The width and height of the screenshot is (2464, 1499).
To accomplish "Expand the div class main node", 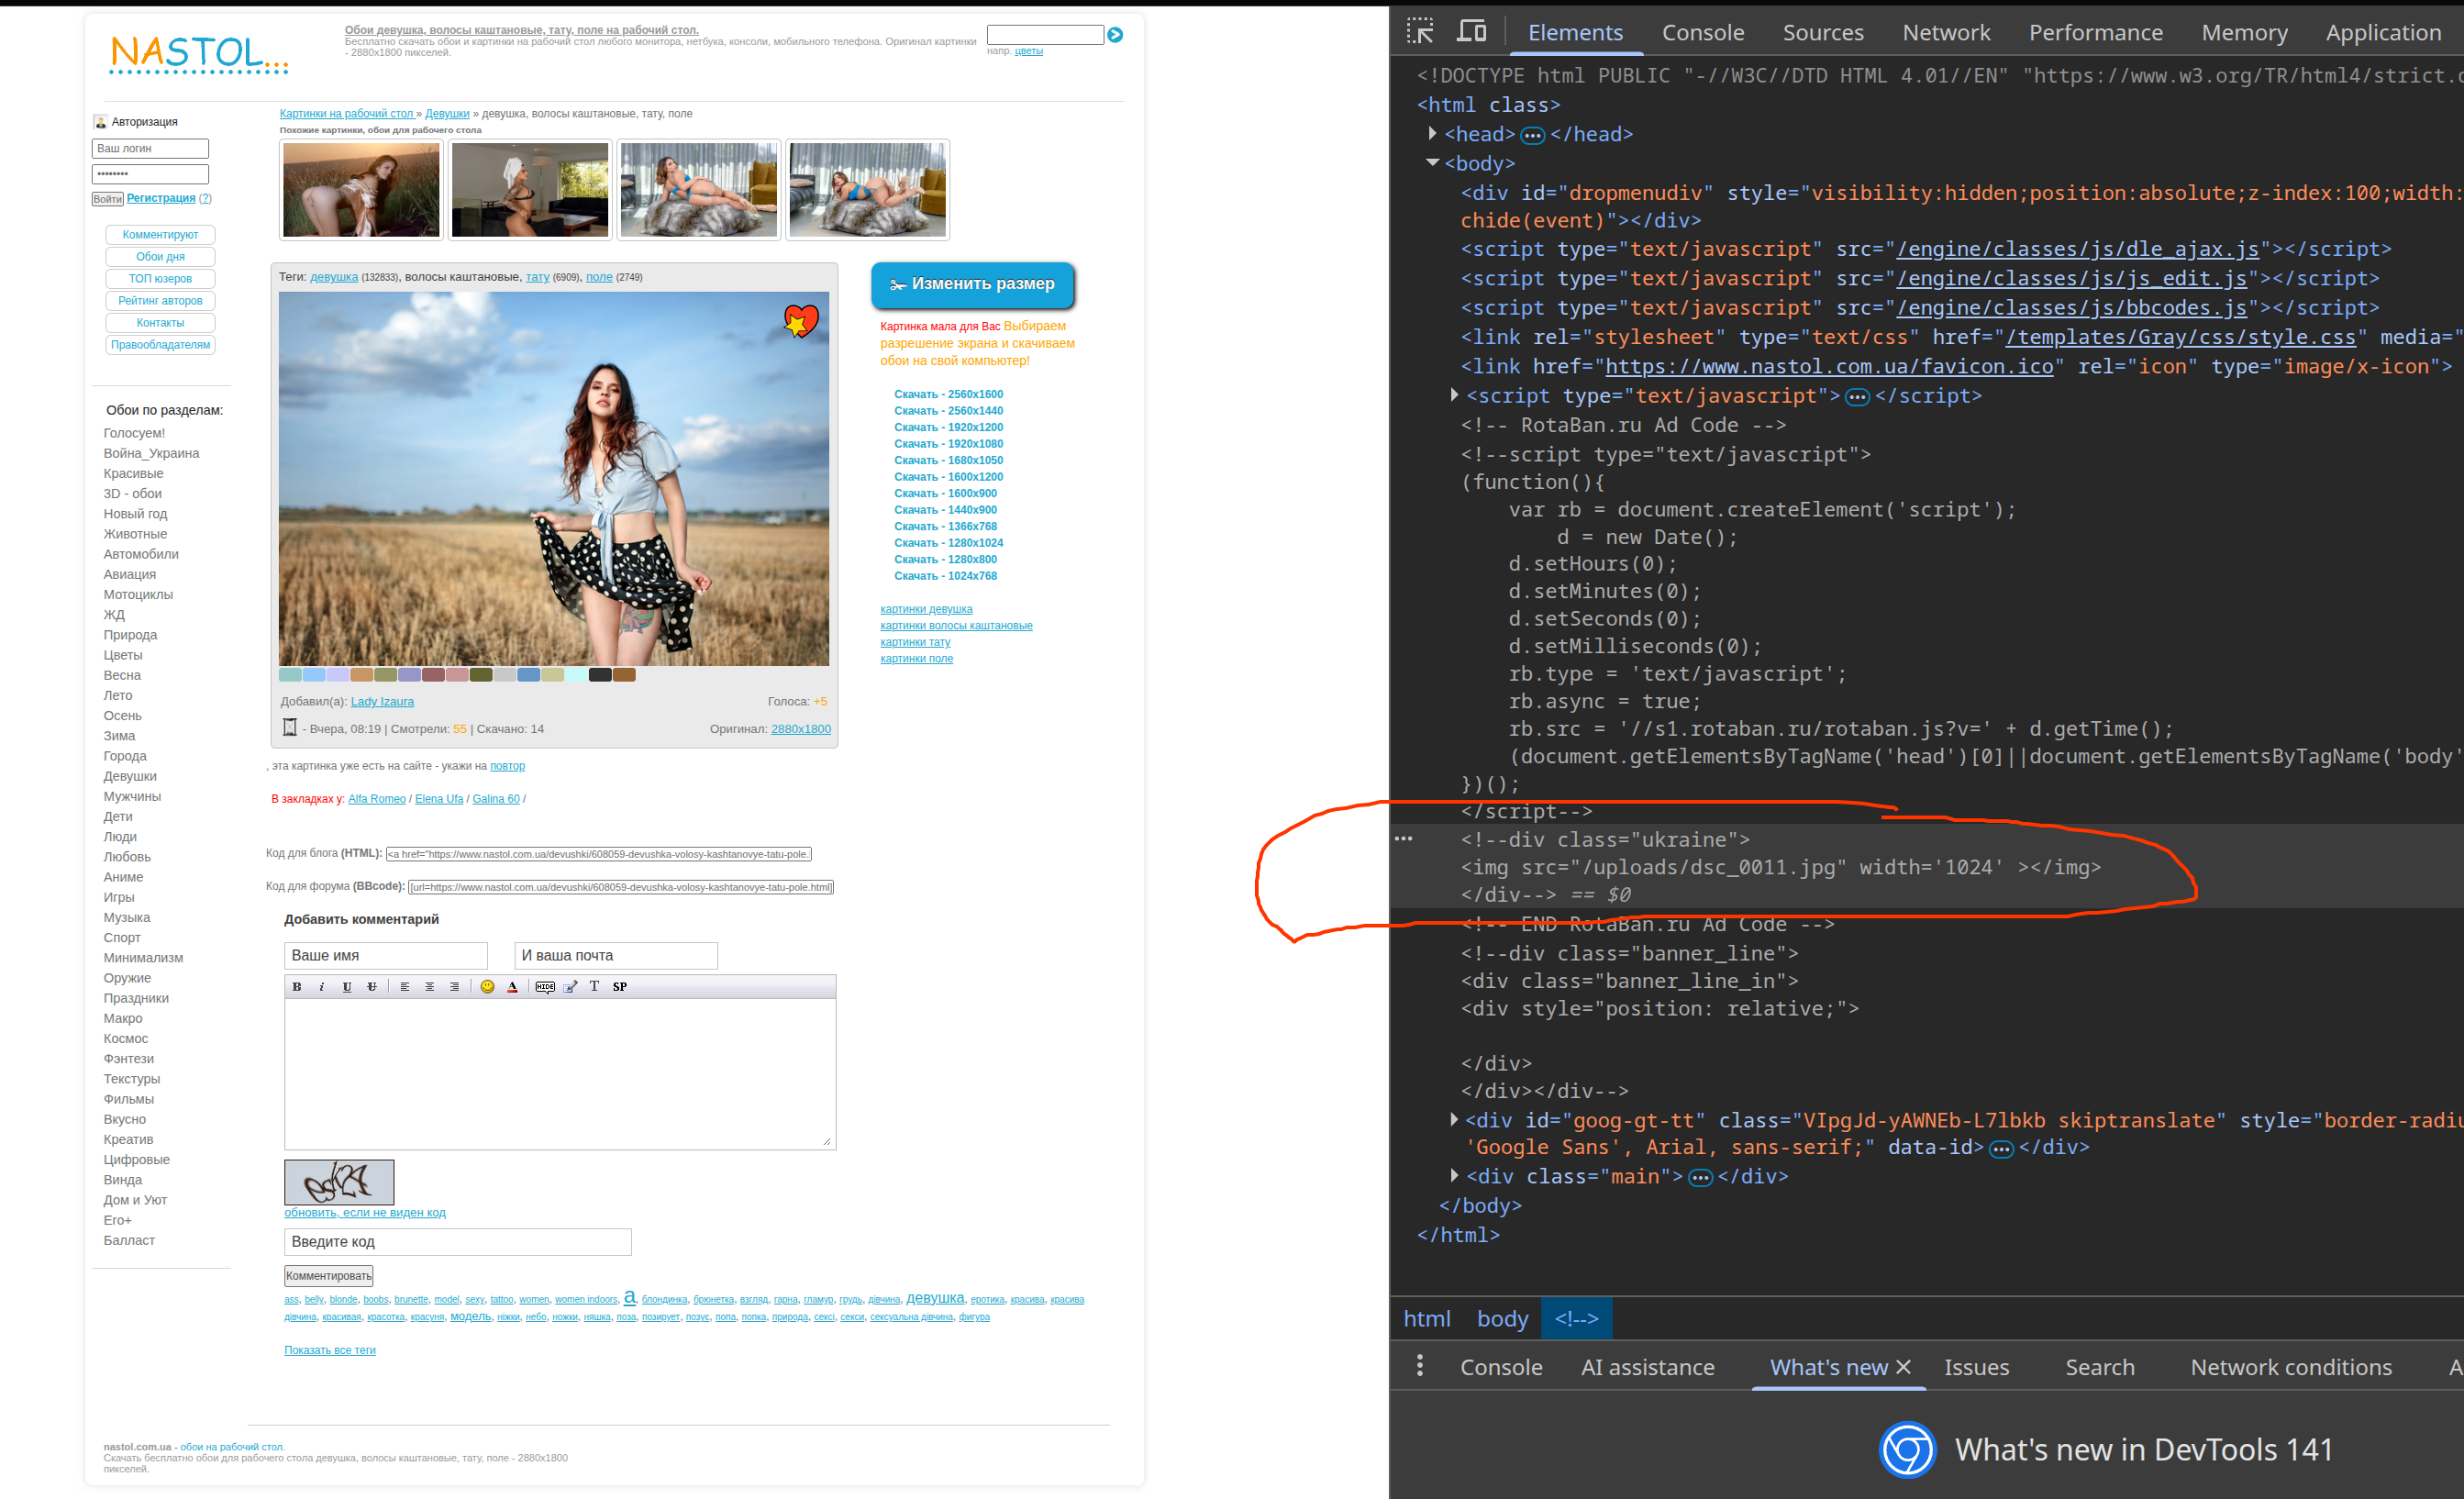I will [x=1454, y=1175].
